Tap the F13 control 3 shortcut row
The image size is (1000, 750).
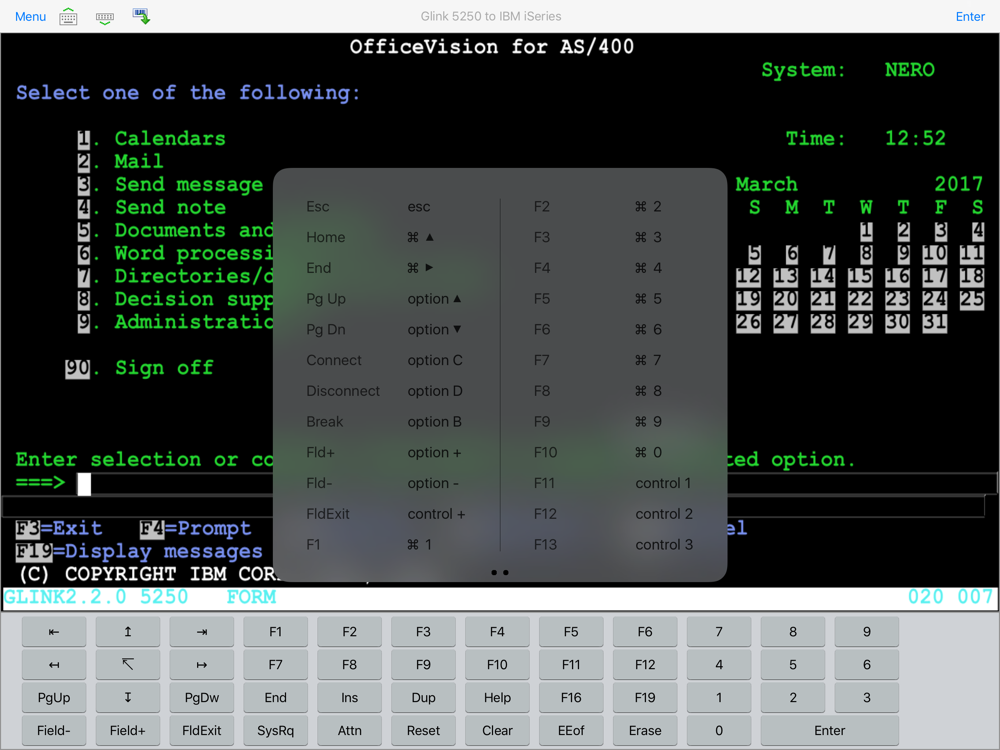coord(614,545)
